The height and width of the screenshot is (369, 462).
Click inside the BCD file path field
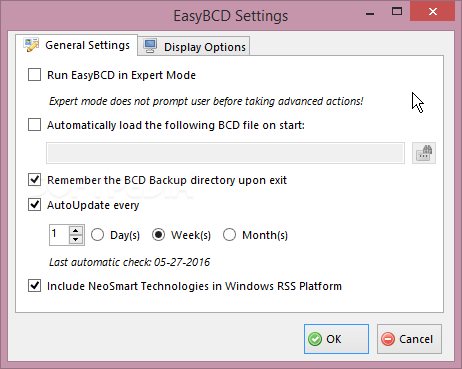pyautogui.click(x=225, y=153)
